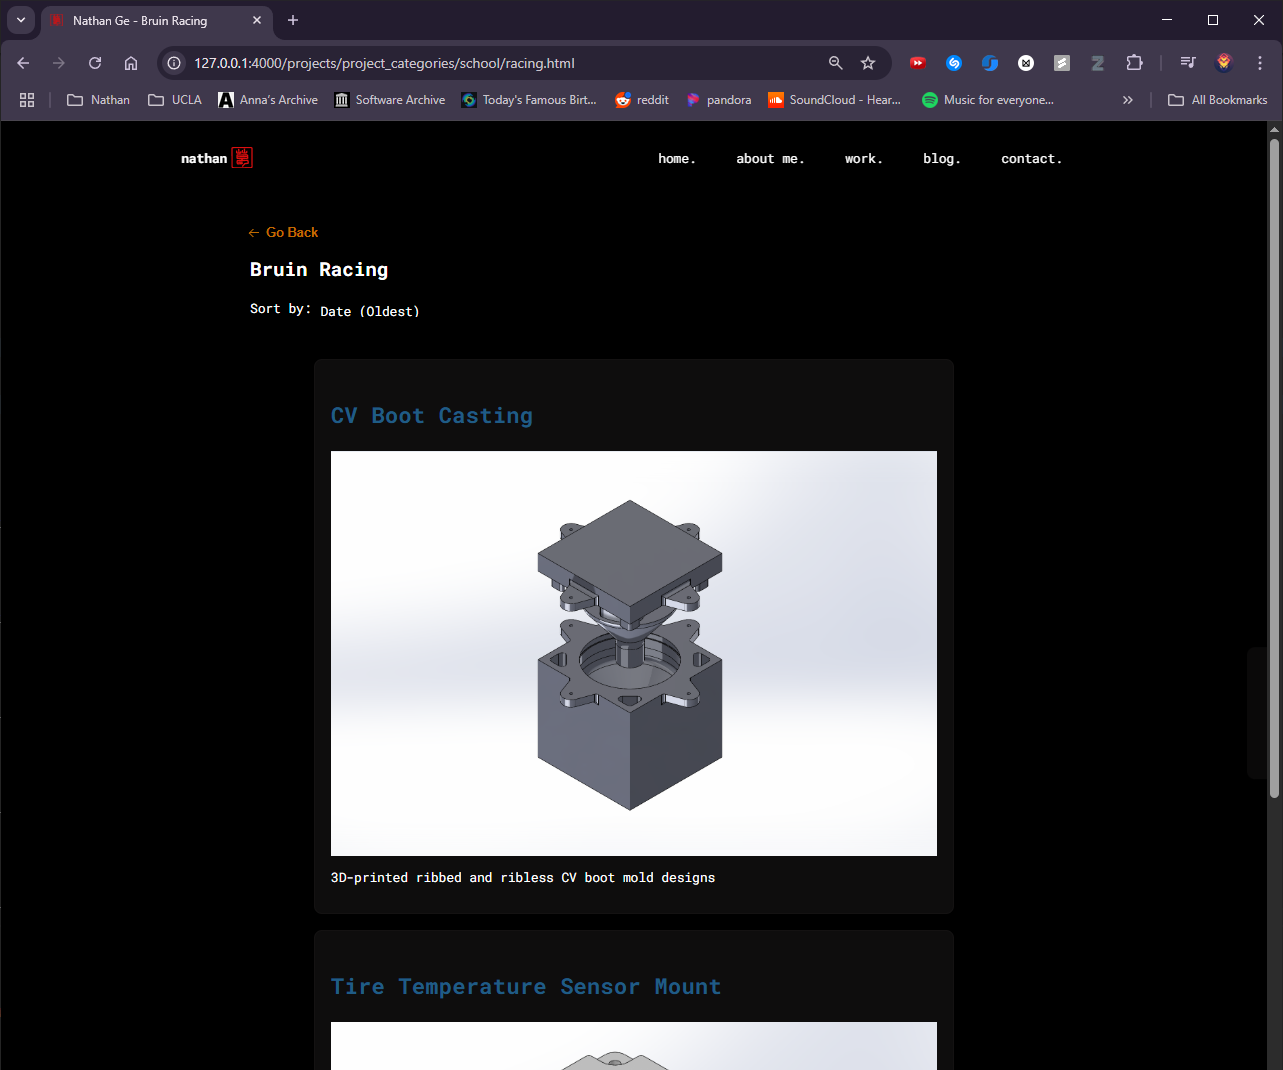1283x1070 pixels.
Task: Navigate to about me. page
Action: click(x=770, y=159)
